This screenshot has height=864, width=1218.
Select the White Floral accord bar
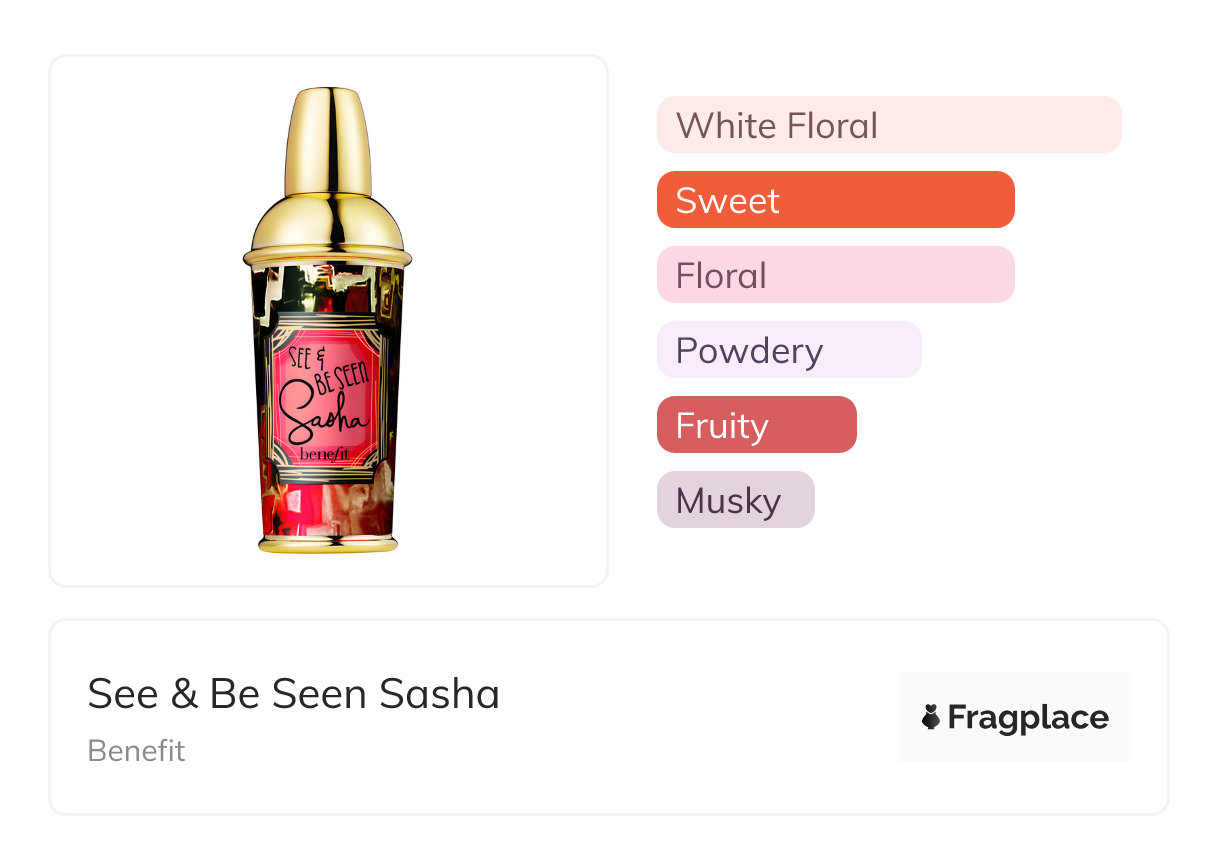pyautogui.click(x=888, y=125)
